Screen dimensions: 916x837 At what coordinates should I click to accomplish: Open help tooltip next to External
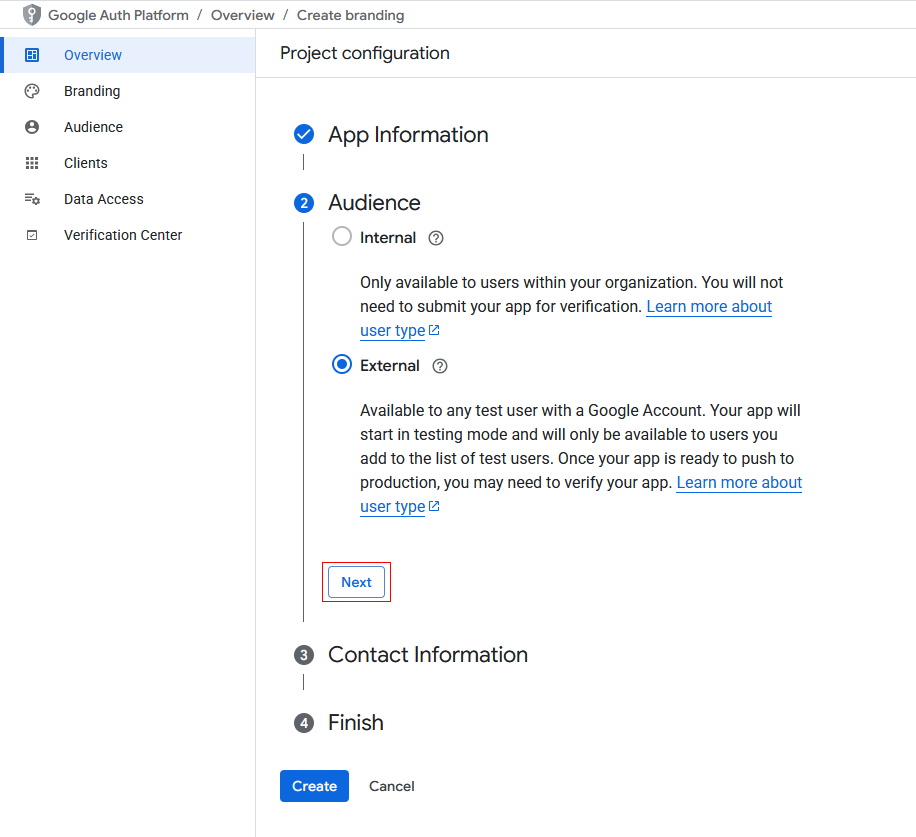440,366
